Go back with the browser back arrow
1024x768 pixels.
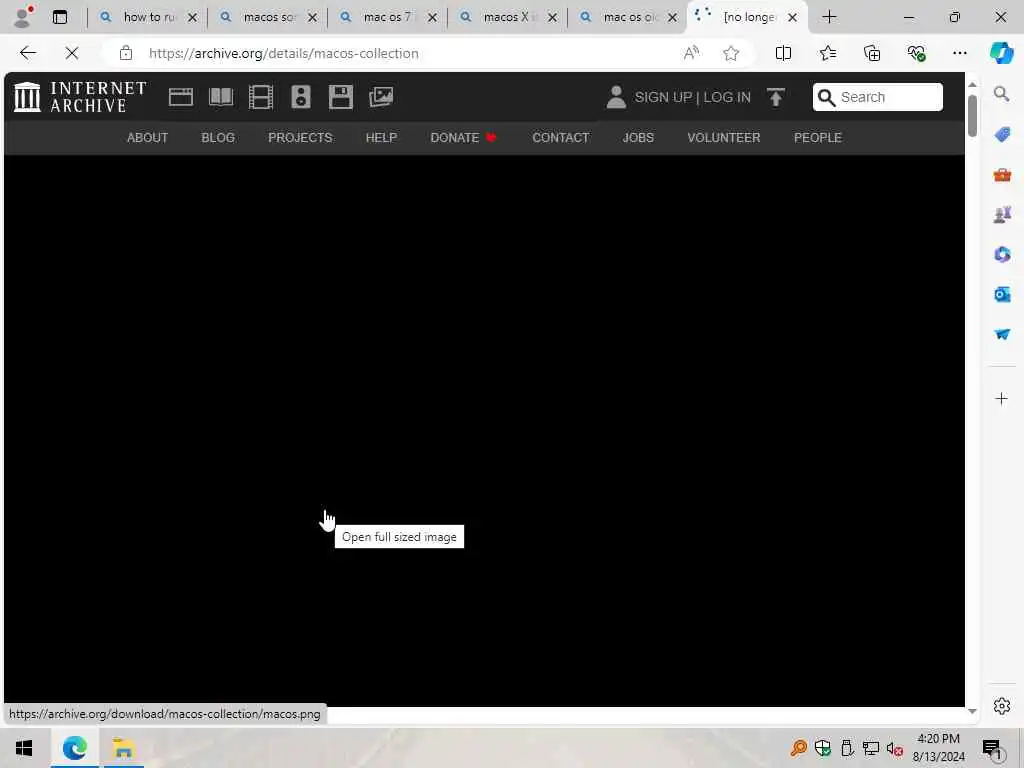(x=28, y=53)
